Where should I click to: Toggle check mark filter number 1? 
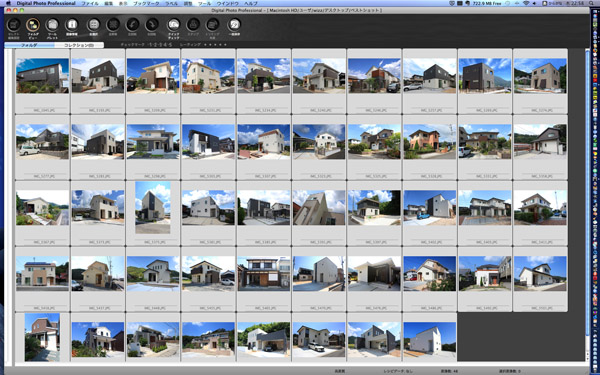click(x=150, y=45)
